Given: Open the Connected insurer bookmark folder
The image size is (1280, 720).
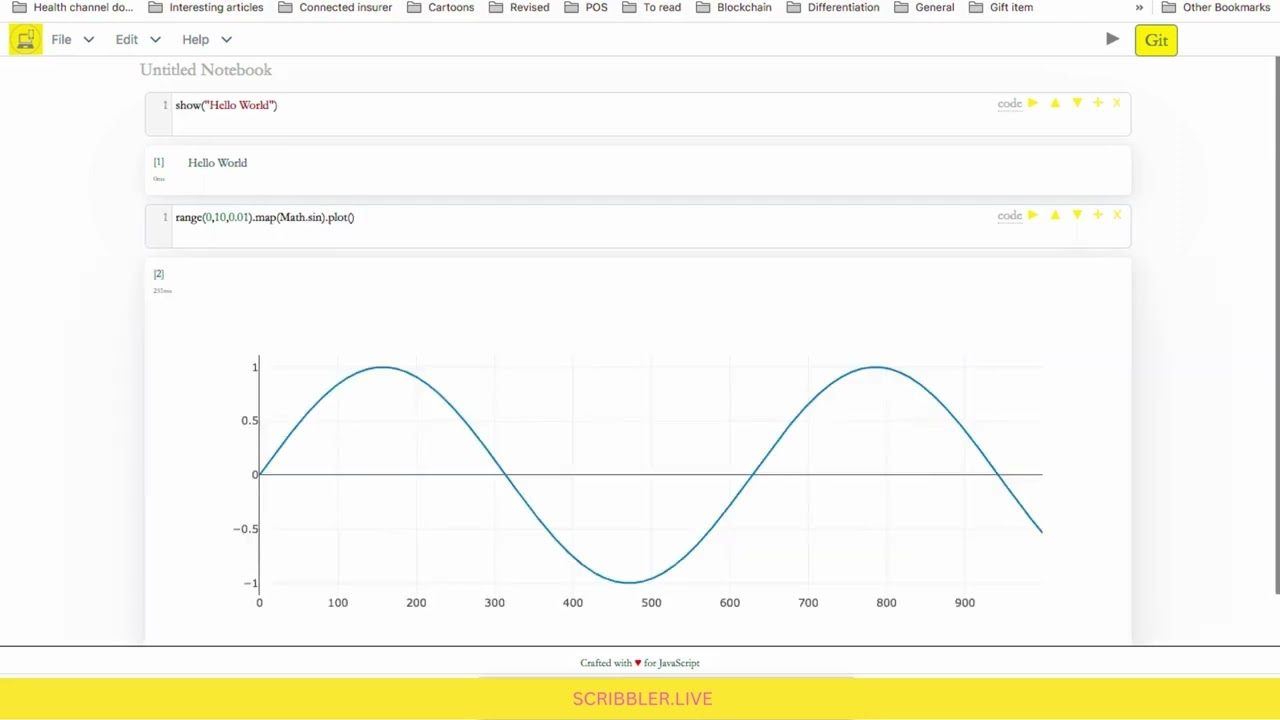Looking at the screenshot, I should pos(335,7).
